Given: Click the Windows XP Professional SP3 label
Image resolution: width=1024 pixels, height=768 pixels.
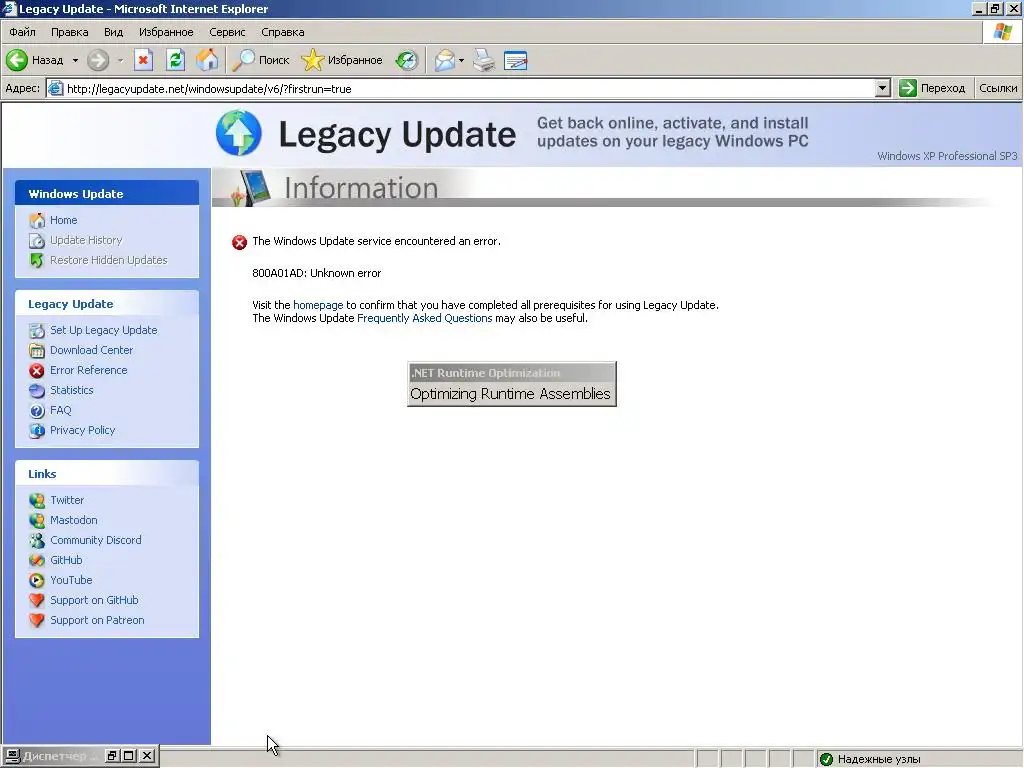Looking at the screenshot, I should pos(947,156).
